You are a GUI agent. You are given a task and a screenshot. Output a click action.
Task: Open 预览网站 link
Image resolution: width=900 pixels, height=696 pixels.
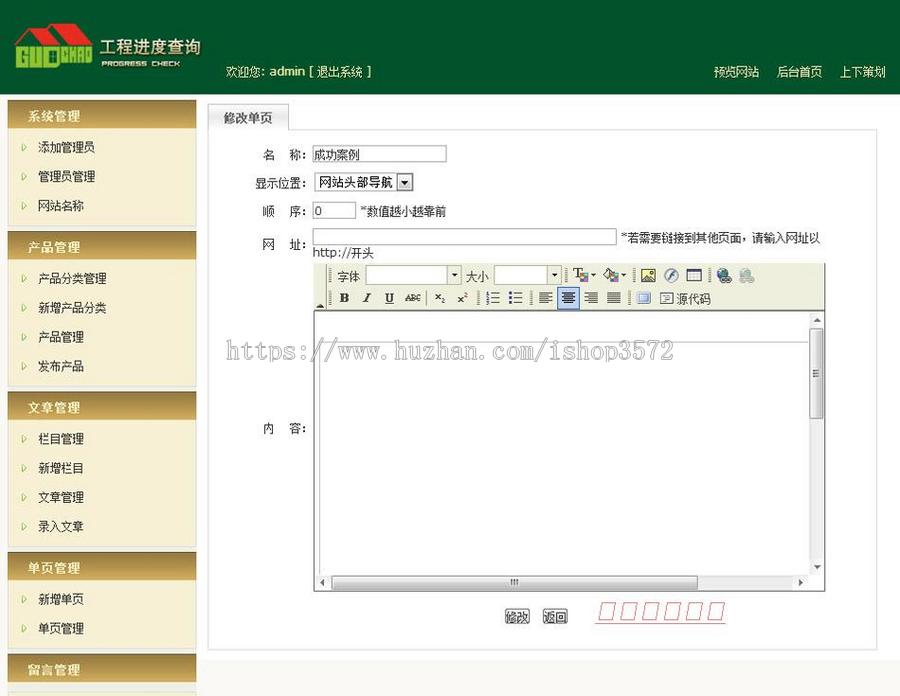[x=736, y=72]
